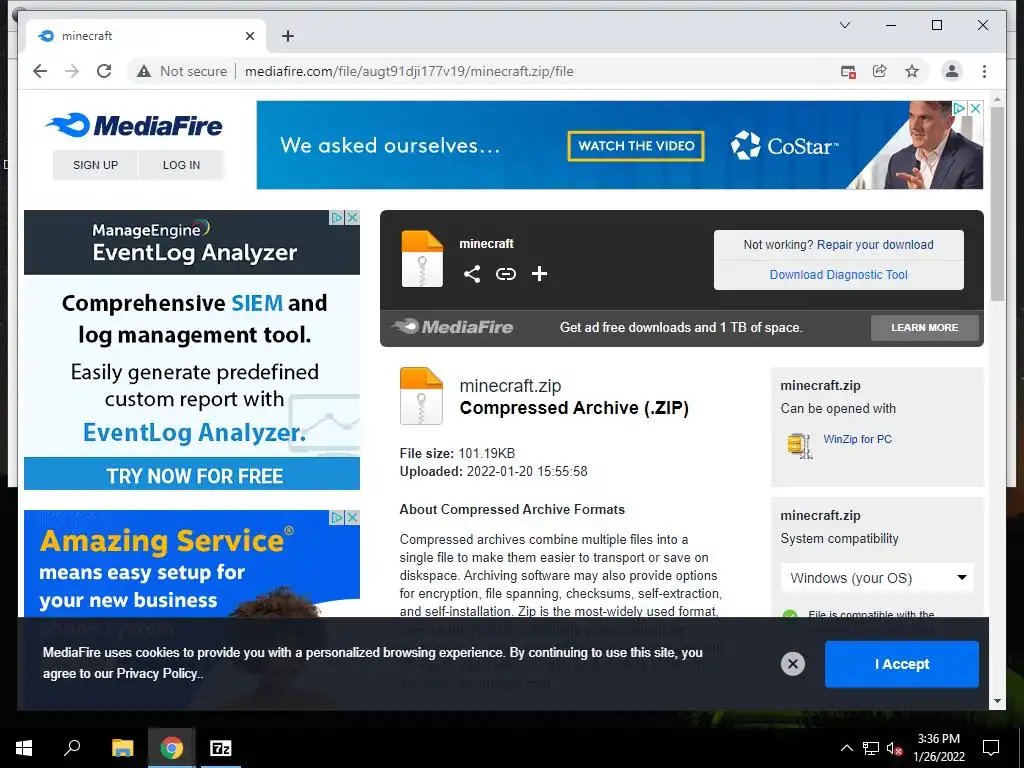
Task: Open 7-Zip from taskbar
Action: click(221, 748)
